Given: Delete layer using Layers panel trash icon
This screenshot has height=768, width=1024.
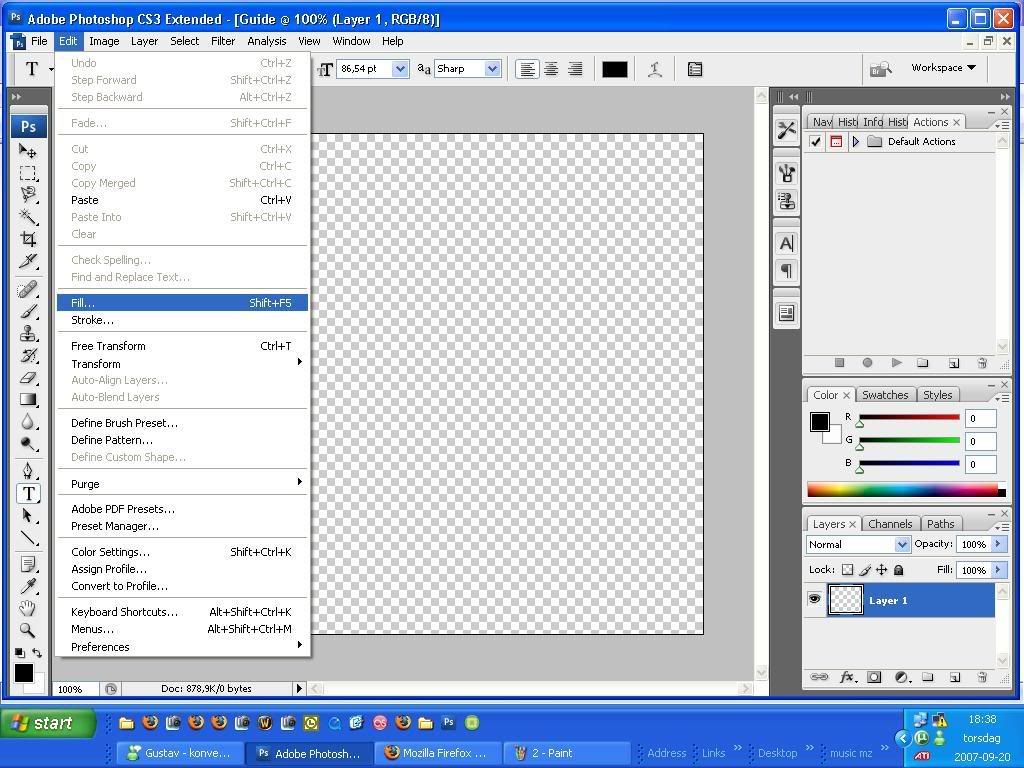Looking at the screenshot, I should pyautogui.click(x=982, y=677).
